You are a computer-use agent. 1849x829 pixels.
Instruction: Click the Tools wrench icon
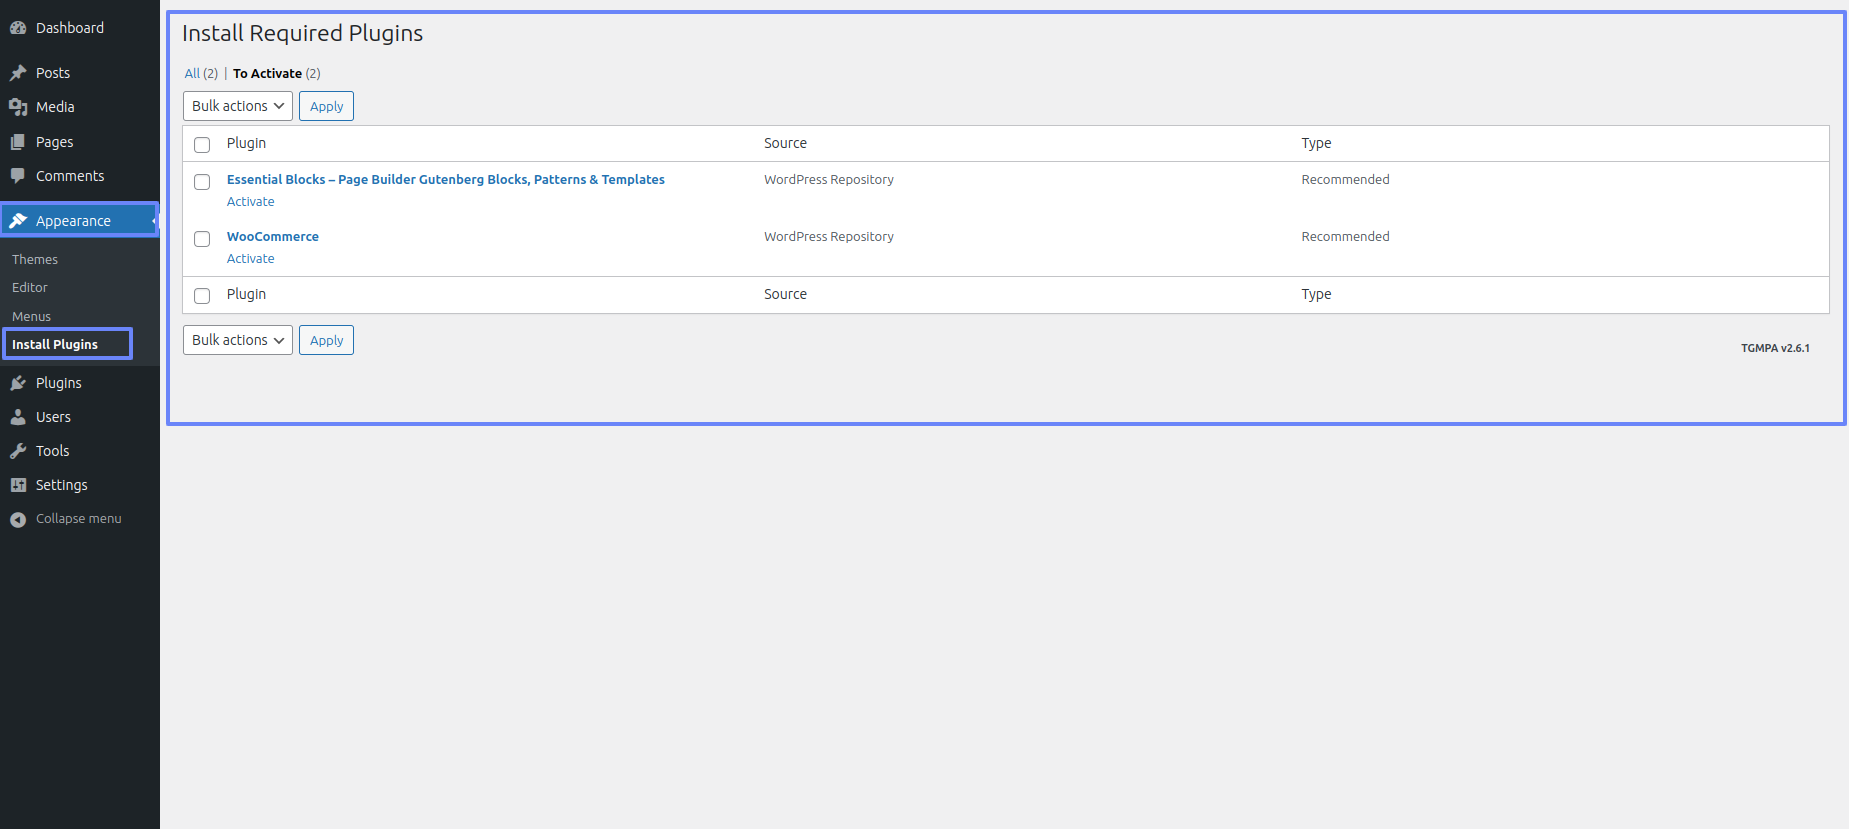click(18, 451)
